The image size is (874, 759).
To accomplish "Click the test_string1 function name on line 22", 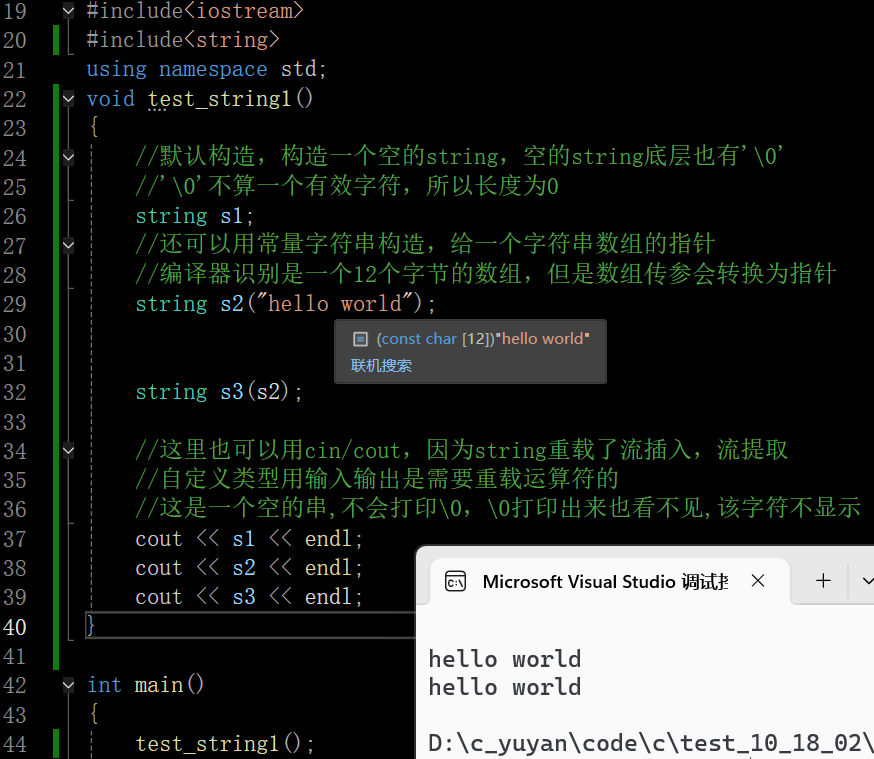I will [x=219, y=99].
